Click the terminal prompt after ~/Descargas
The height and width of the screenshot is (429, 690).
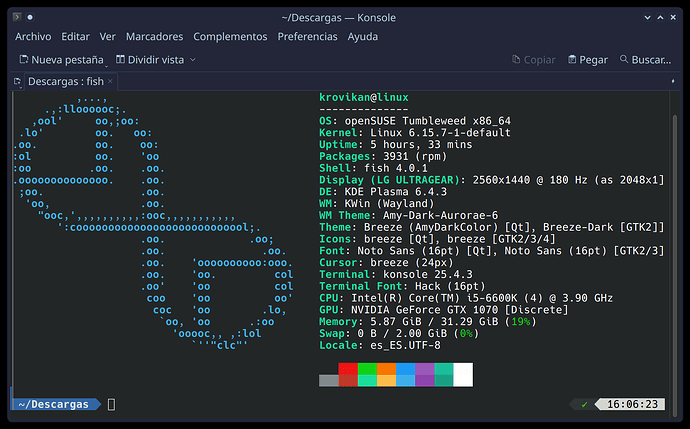(x=112, y=404)
